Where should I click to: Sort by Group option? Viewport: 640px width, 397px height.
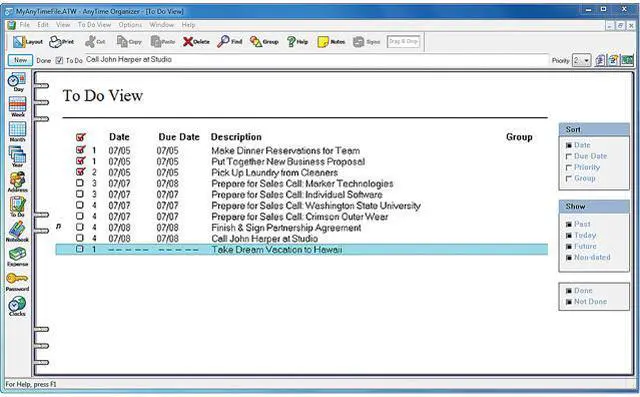(569, 178)
